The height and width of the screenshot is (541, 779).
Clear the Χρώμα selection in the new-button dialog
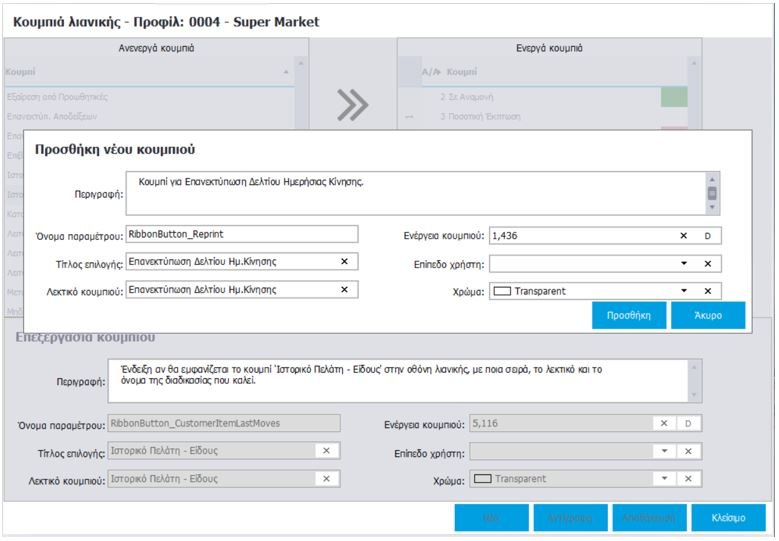(707, 291)
